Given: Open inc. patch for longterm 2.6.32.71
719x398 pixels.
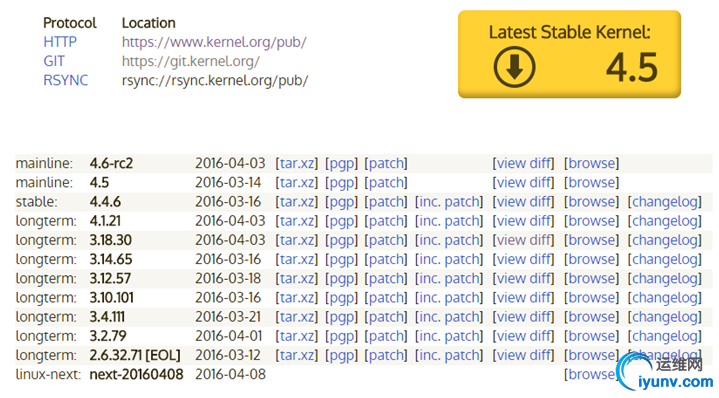Looking at the screenshot, I should pos(449,356).
